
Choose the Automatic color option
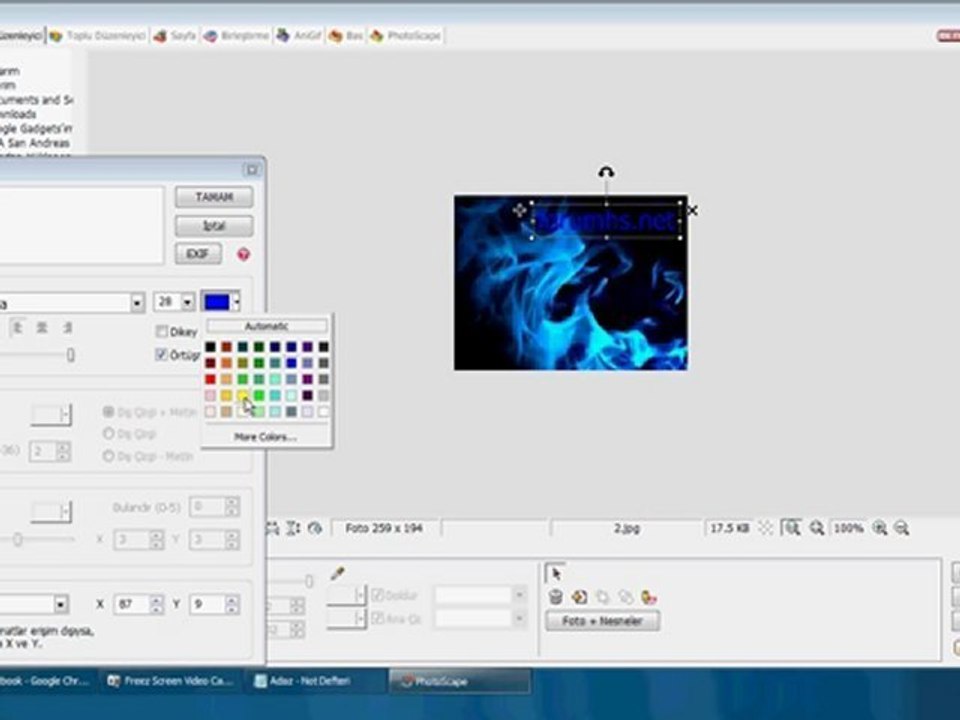[x=267, y=326]
